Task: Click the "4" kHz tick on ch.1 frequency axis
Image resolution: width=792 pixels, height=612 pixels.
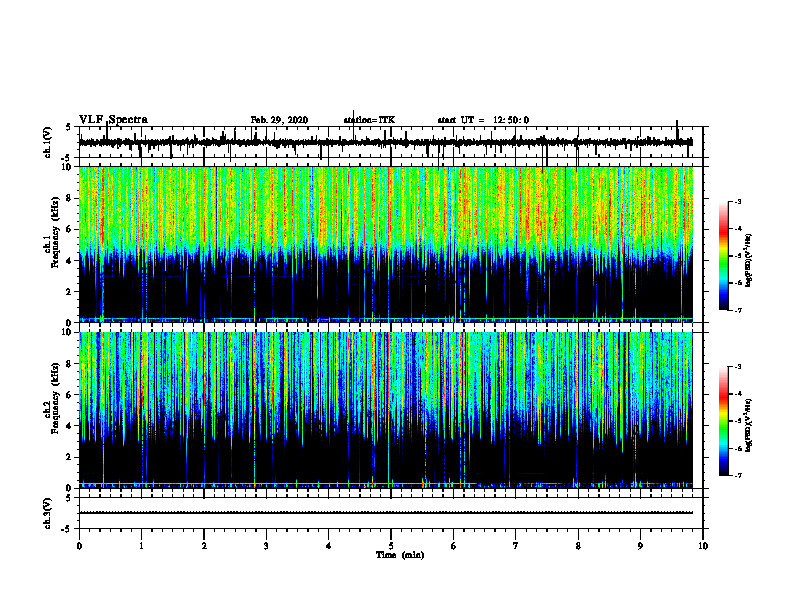Action: pos(70,261)
